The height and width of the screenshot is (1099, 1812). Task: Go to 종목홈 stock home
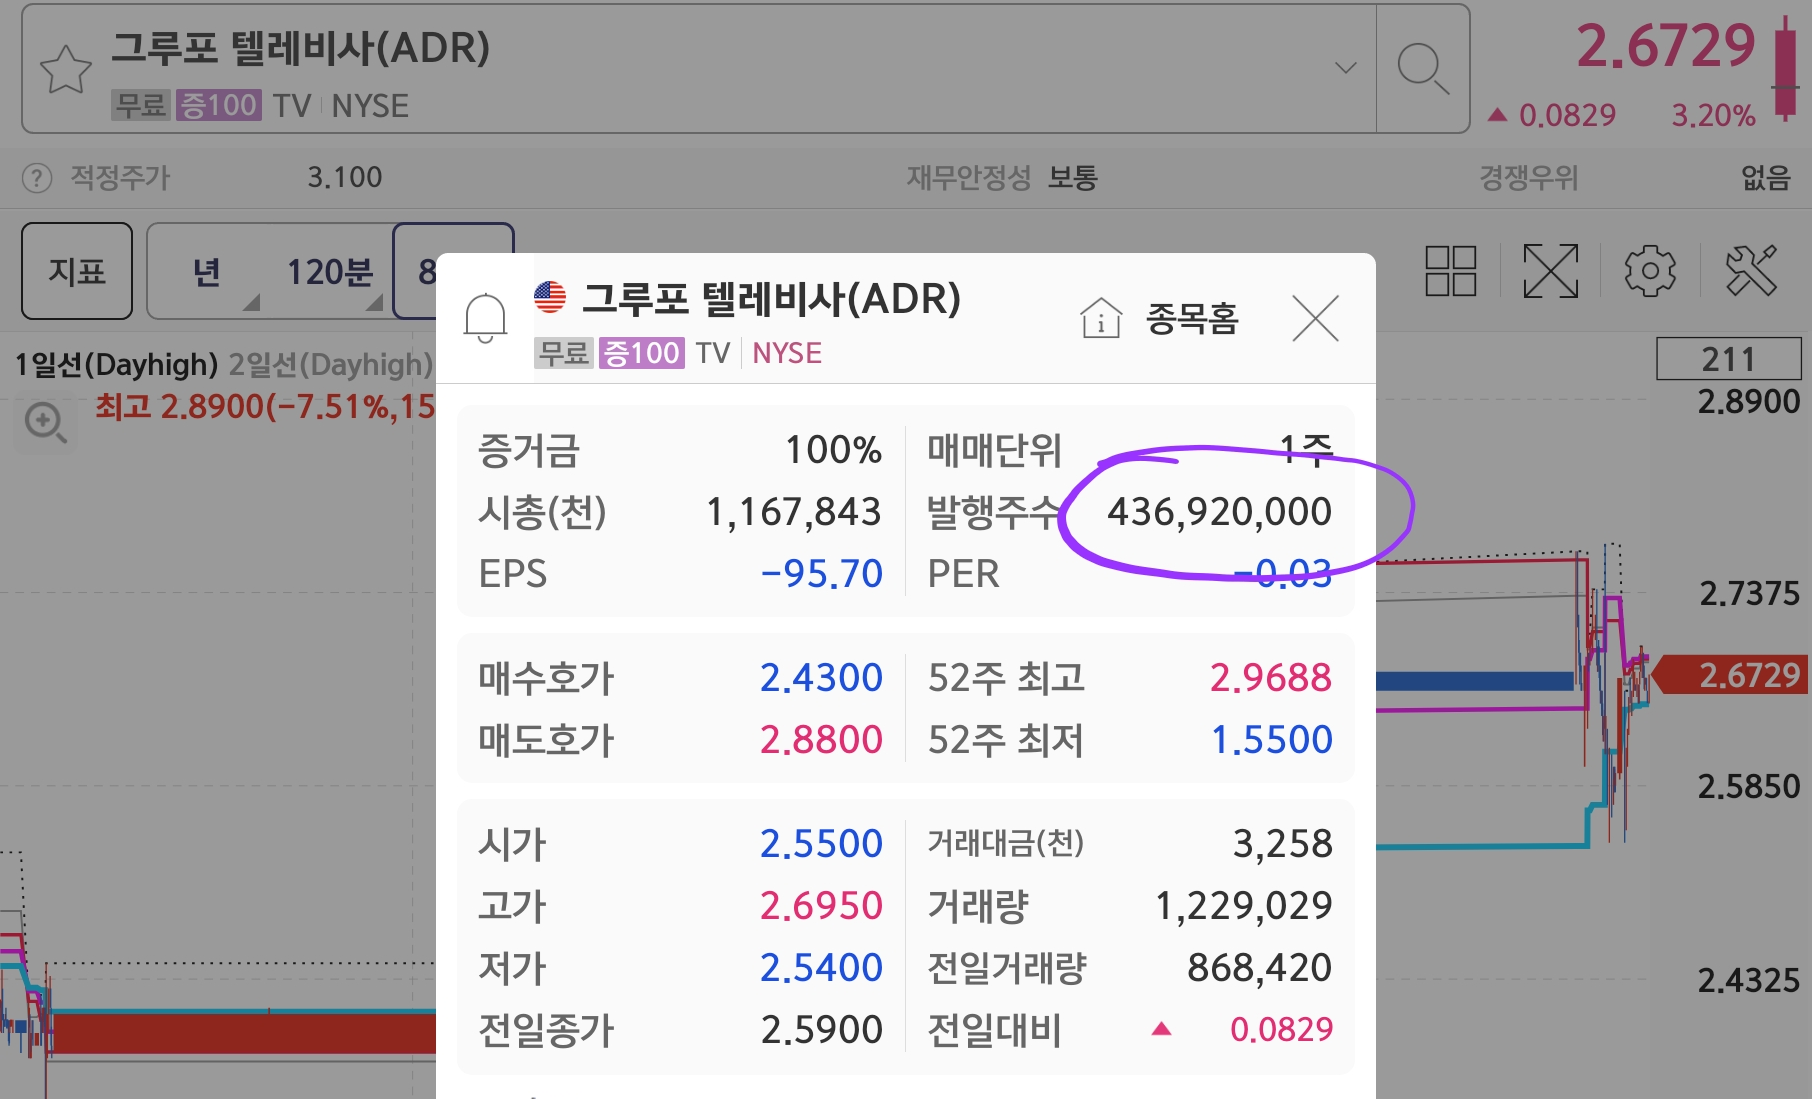click(1192, 319)
